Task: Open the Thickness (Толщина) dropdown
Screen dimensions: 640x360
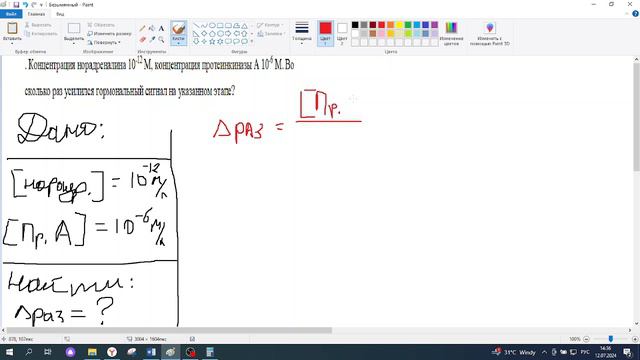Action: pyautogui.click(x=302, y=32)
